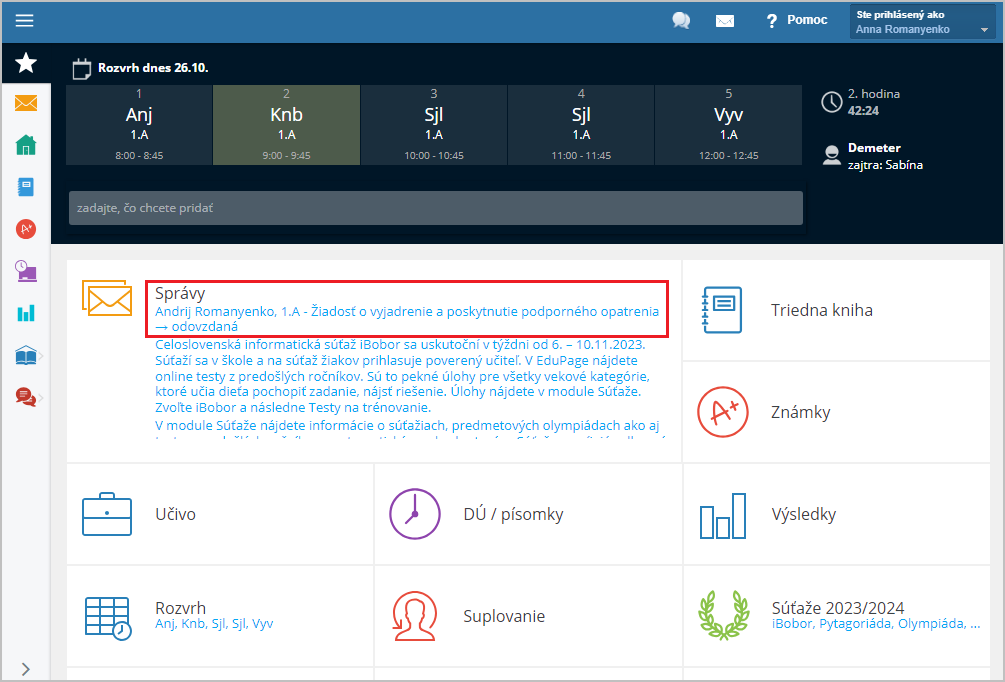Open the Súťaže laurel wreath icon
The width and height of the screenshot is (1005, 682).
click(x=723, y=615)
